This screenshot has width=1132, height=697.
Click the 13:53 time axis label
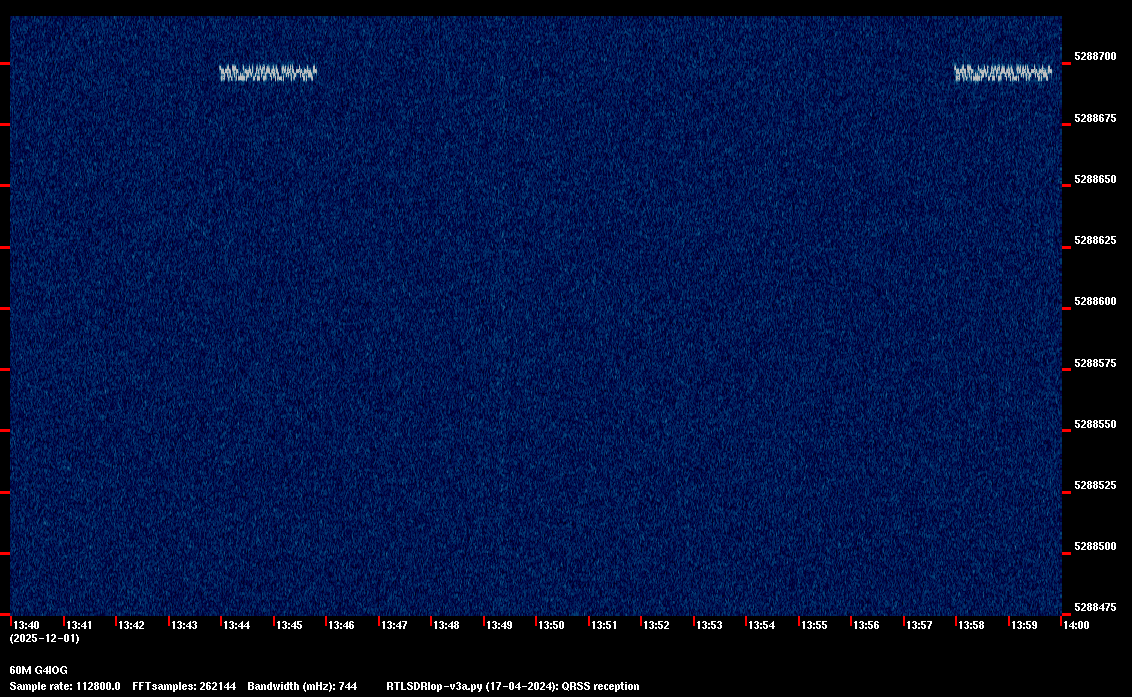point(709,625)
